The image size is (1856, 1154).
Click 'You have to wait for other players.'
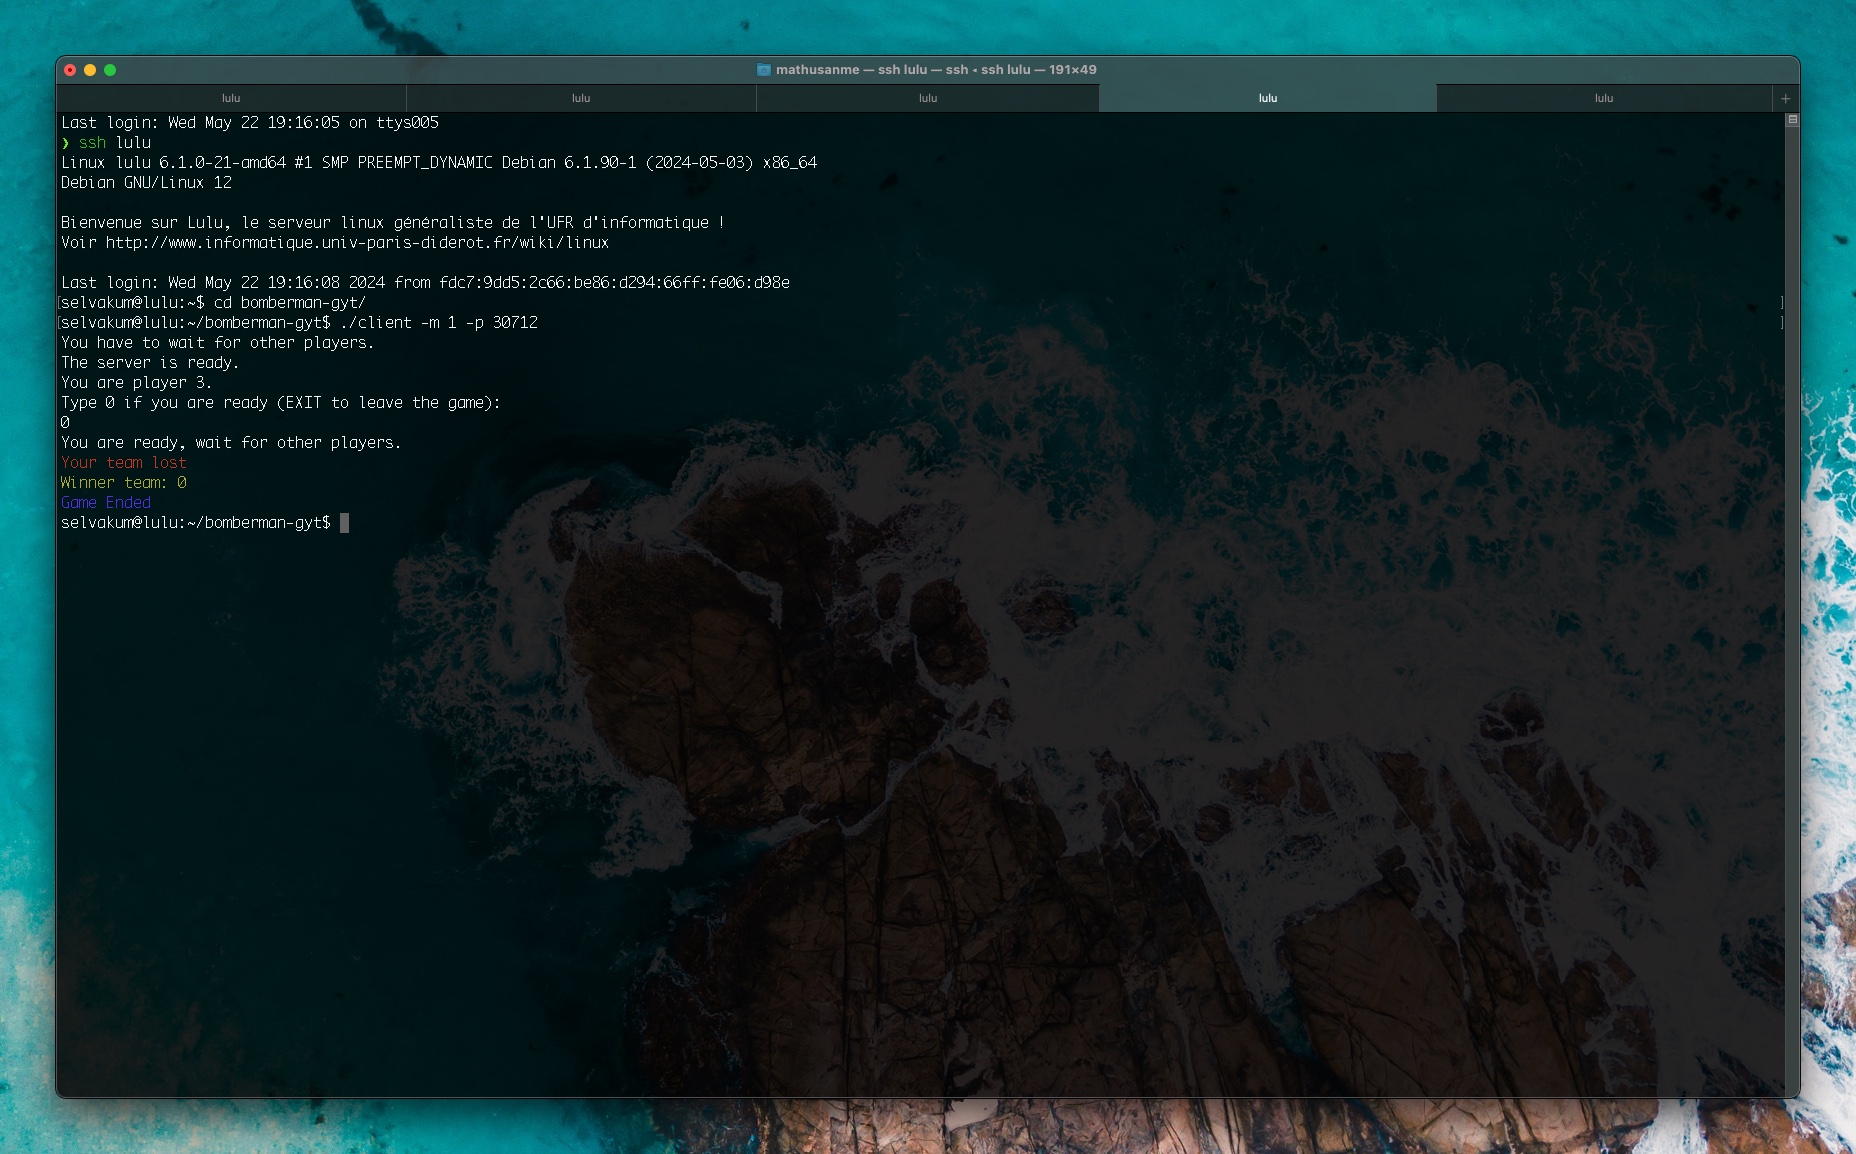(218, 343)
